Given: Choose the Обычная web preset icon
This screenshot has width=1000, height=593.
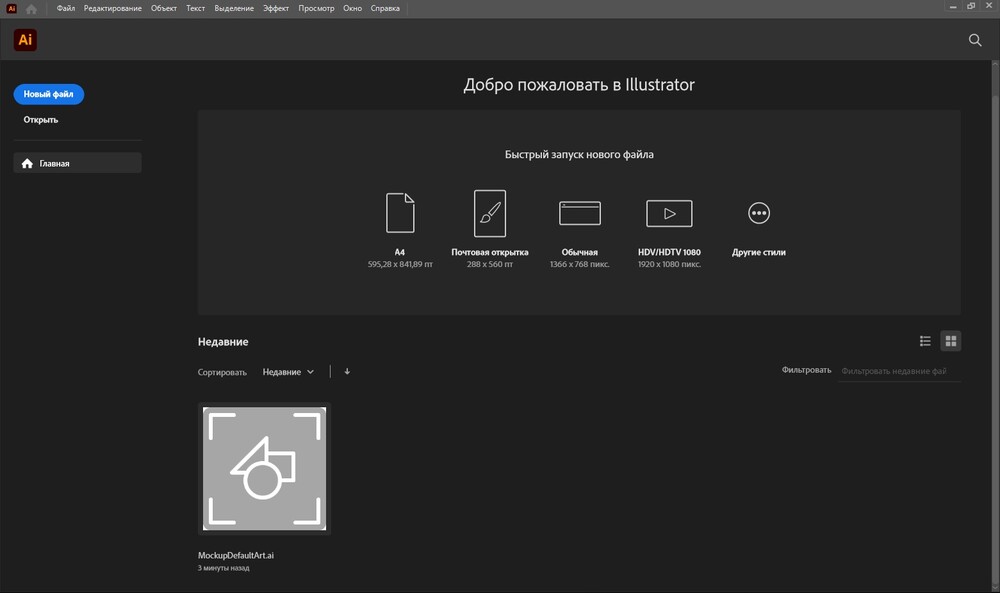Looking at the screenshot, I should point(580,212).
